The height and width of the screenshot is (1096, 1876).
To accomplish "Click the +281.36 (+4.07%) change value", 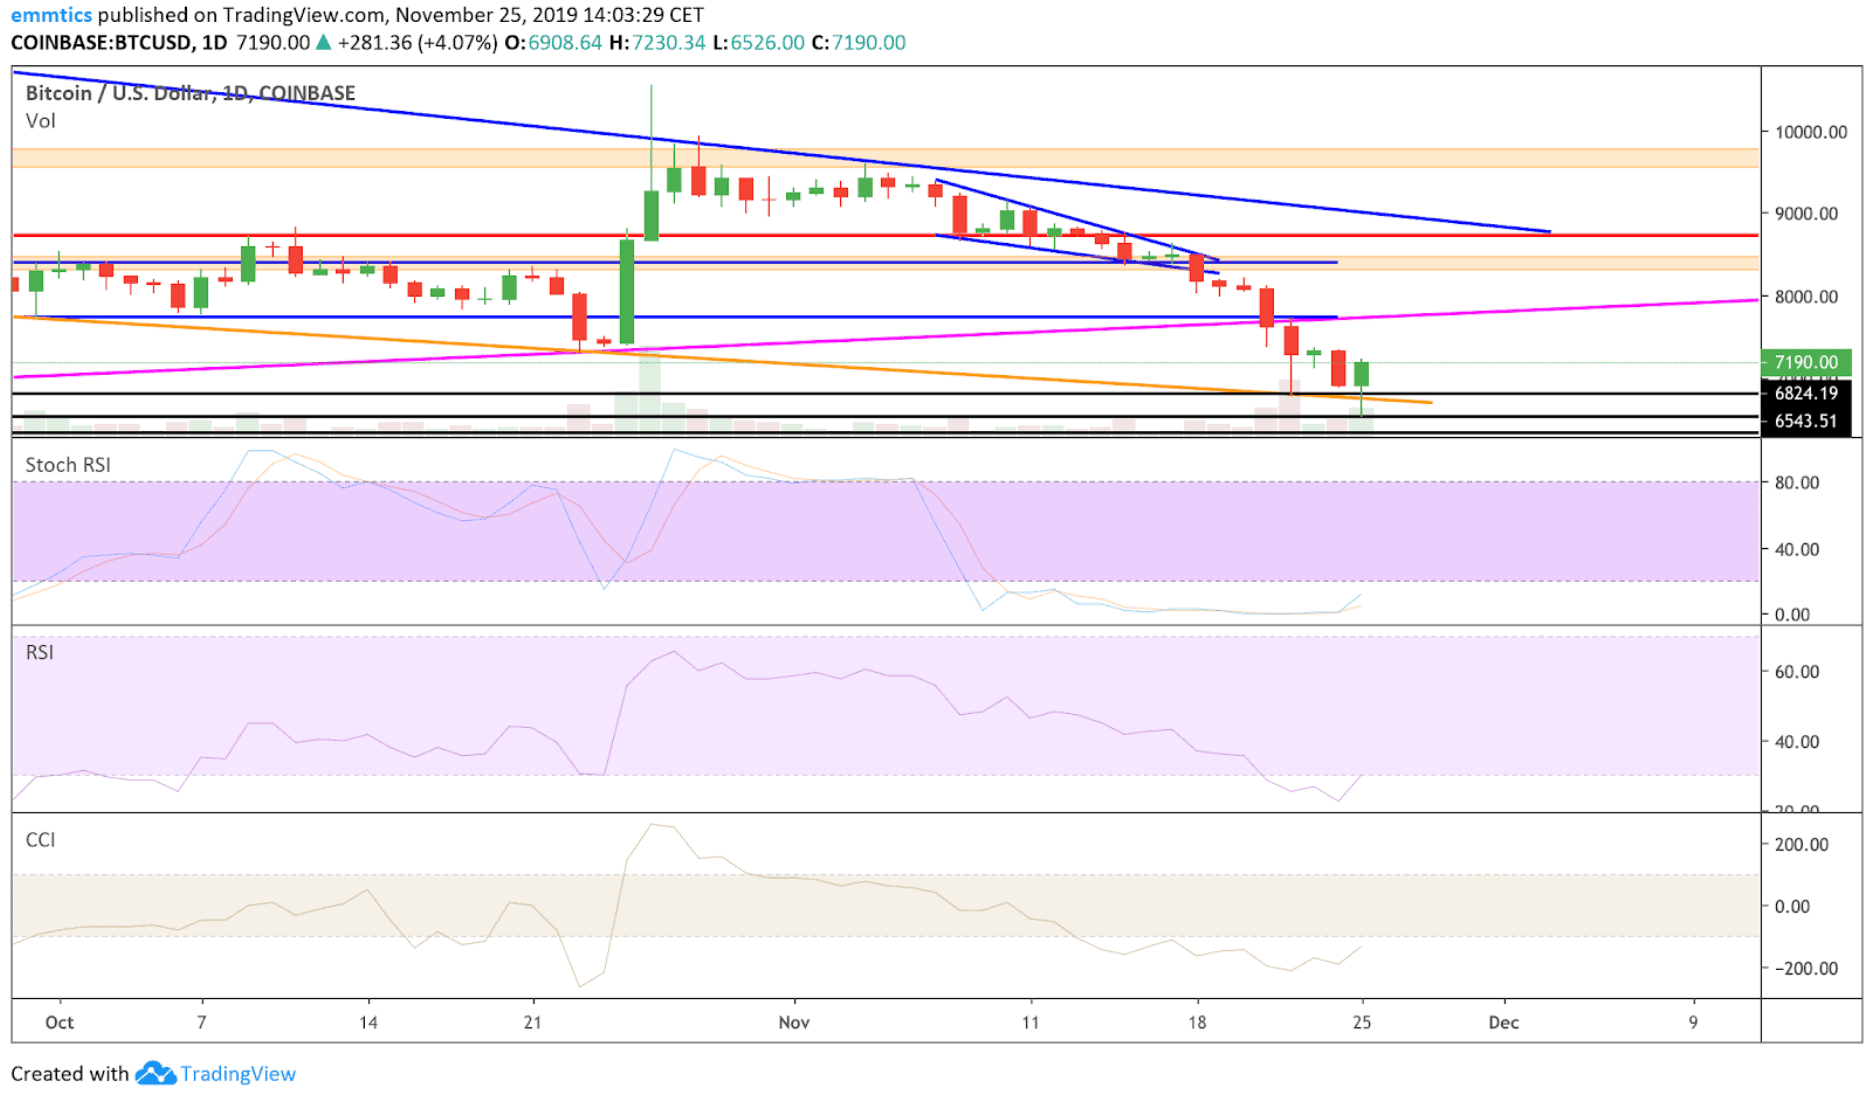I will pos(418,43).
